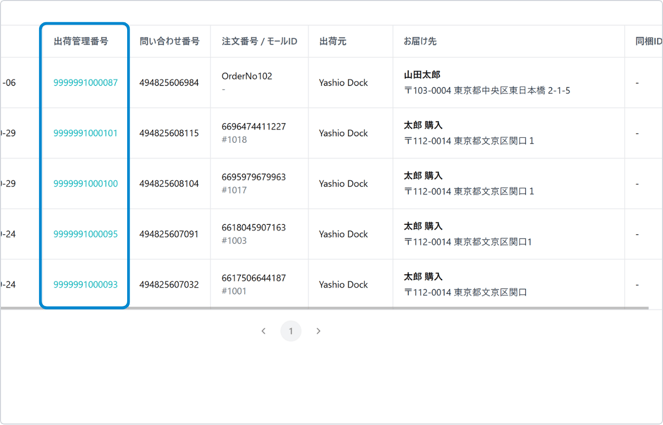Open shipment number 9999991000093
This screenshot has height=425, width=663.
point(85,285)
